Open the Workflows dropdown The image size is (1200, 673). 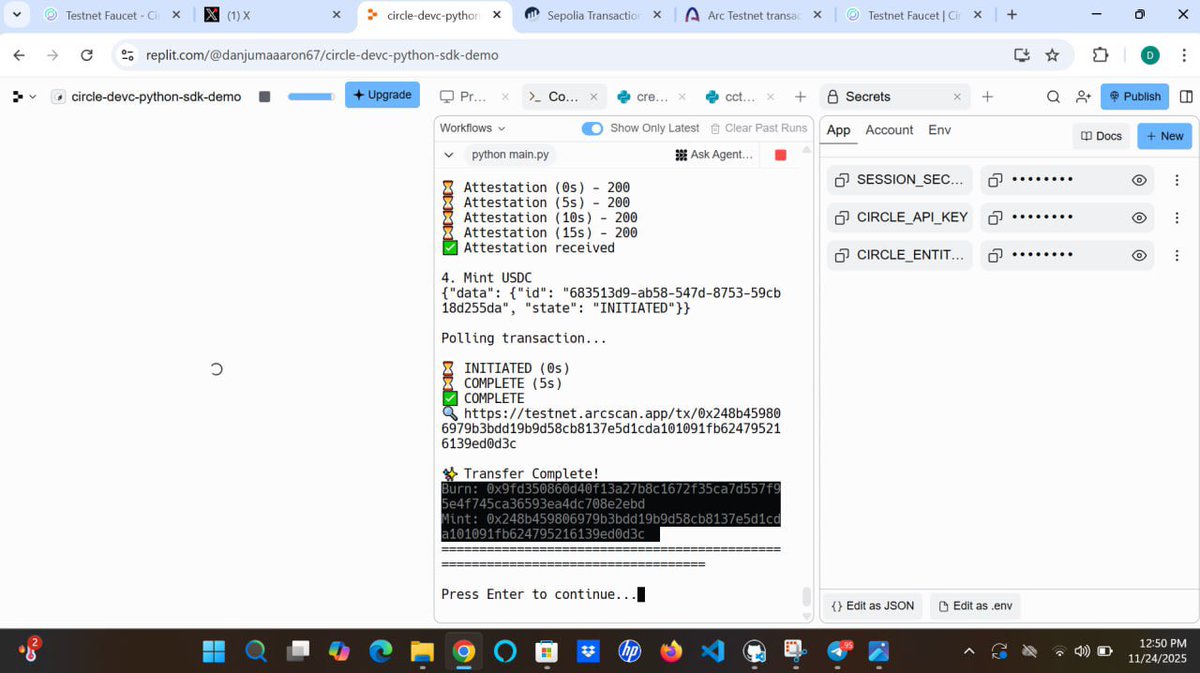(x=471, y=128)
